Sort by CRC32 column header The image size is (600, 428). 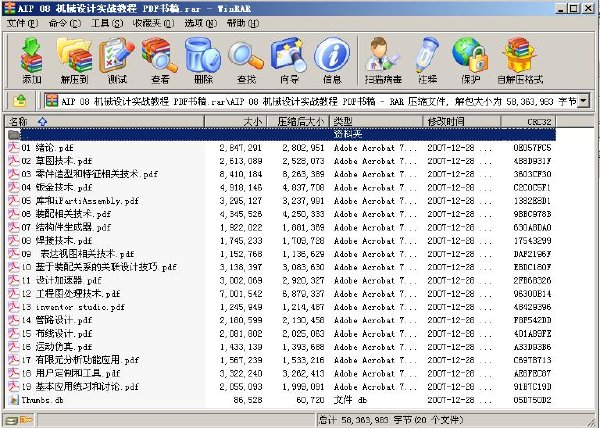tap(528, 122)
